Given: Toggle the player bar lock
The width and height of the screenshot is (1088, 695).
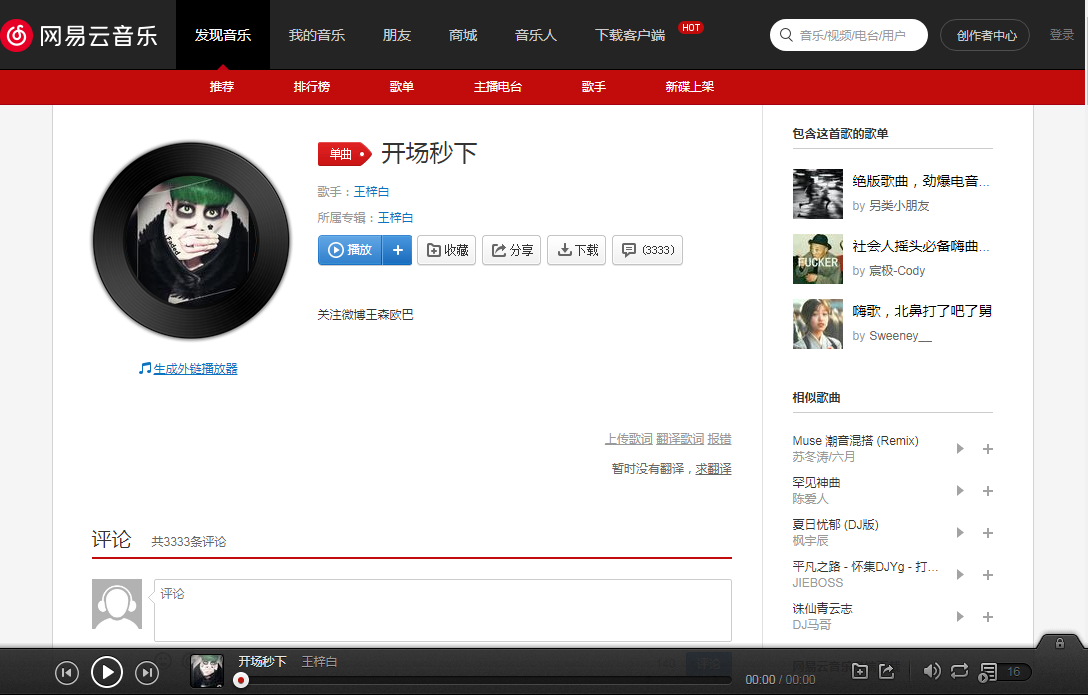Looking at the screenshot, I should point(1059,643).
